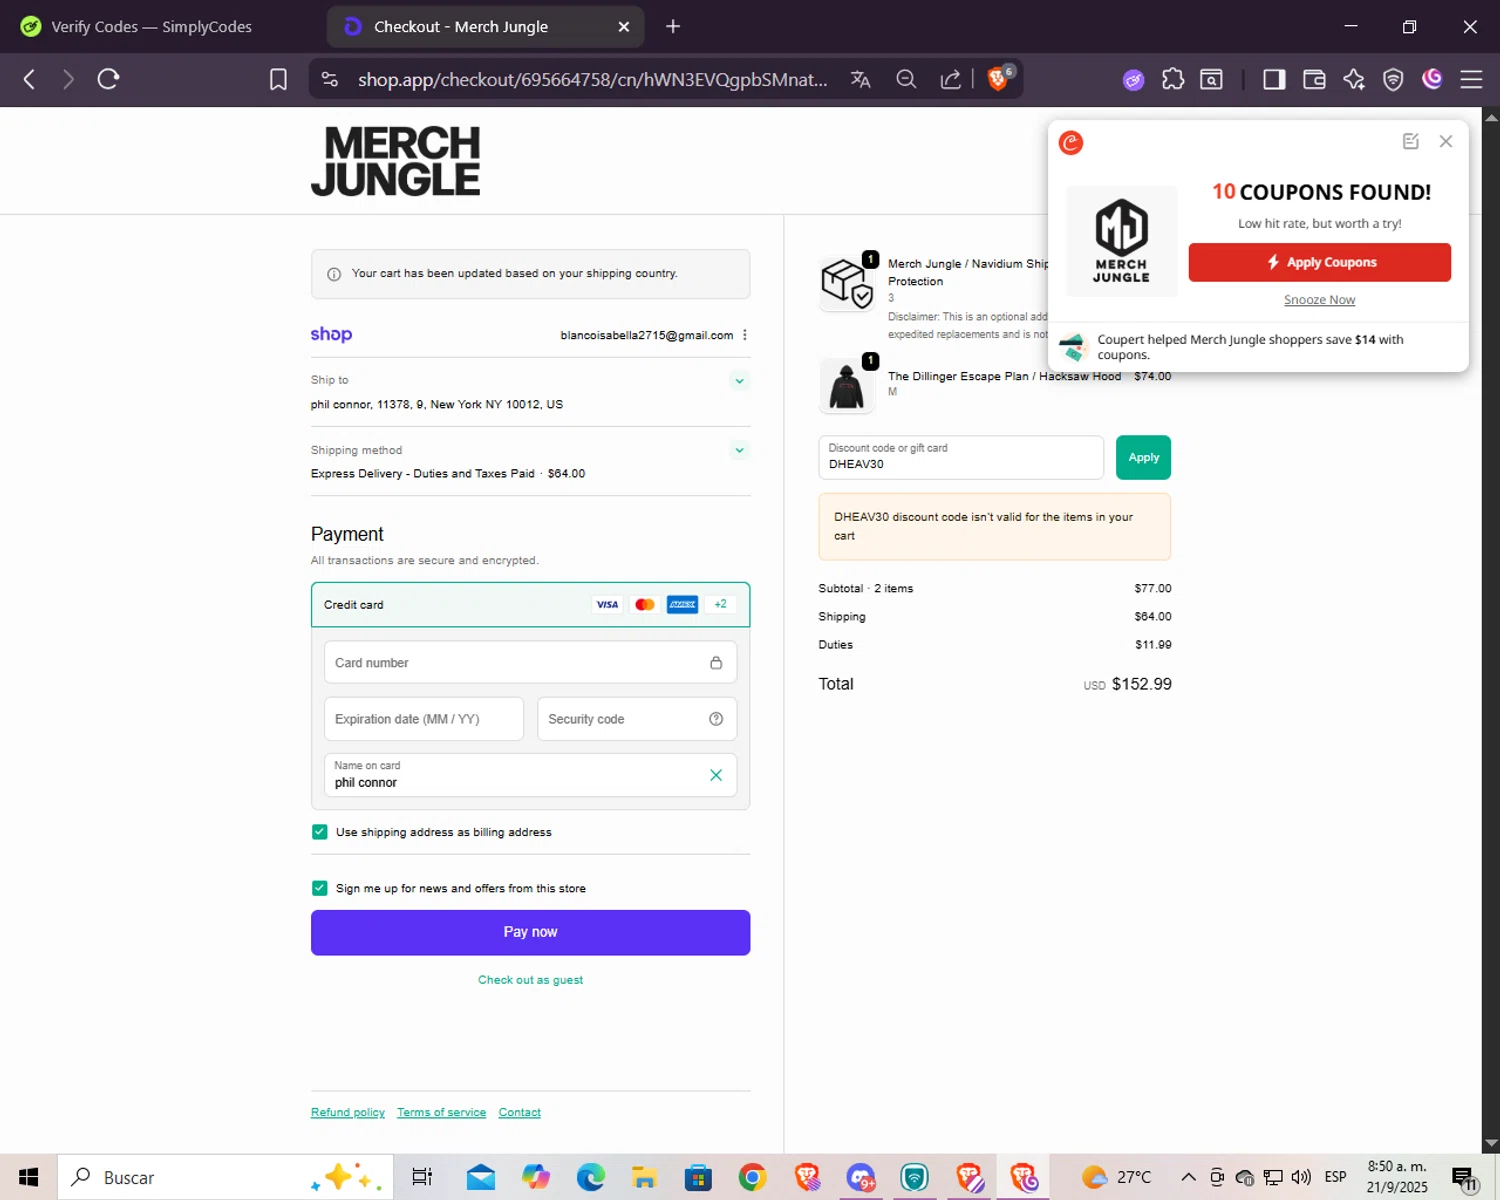
Task: Open the purple extension icon in toolbar
Action: click(x=1133, y=80)
